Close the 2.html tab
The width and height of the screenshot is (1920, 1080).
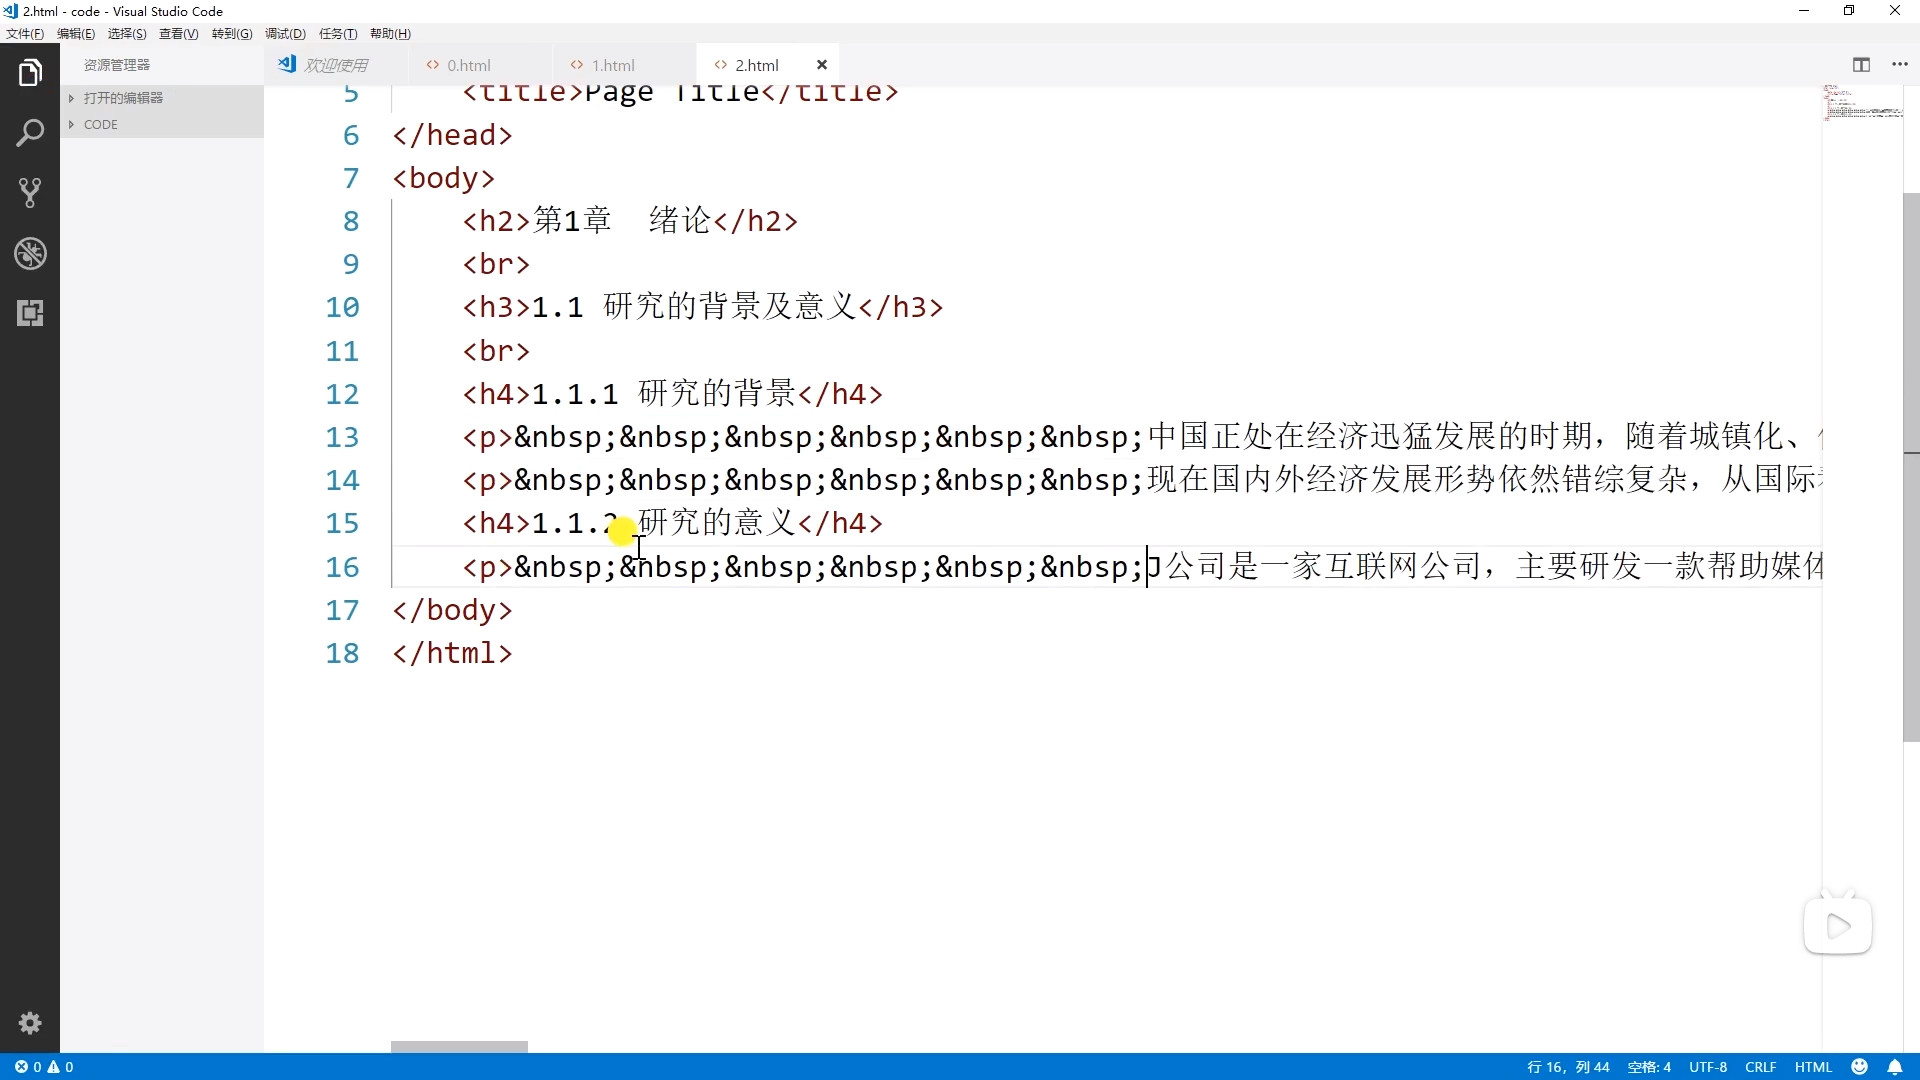pos(822,65)
